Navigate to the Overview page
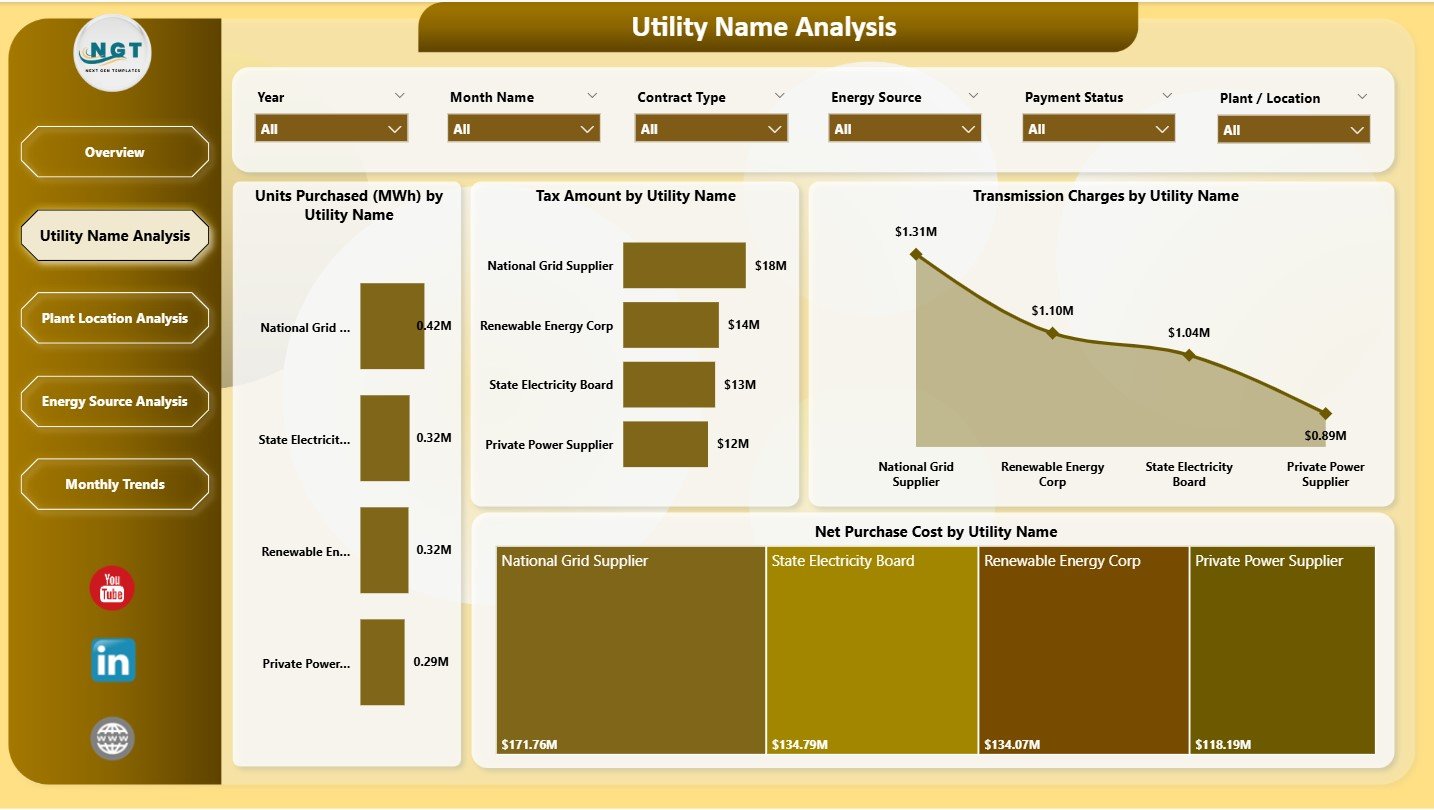The width and height of the screenshot is (1434, 810). (114, 152)
